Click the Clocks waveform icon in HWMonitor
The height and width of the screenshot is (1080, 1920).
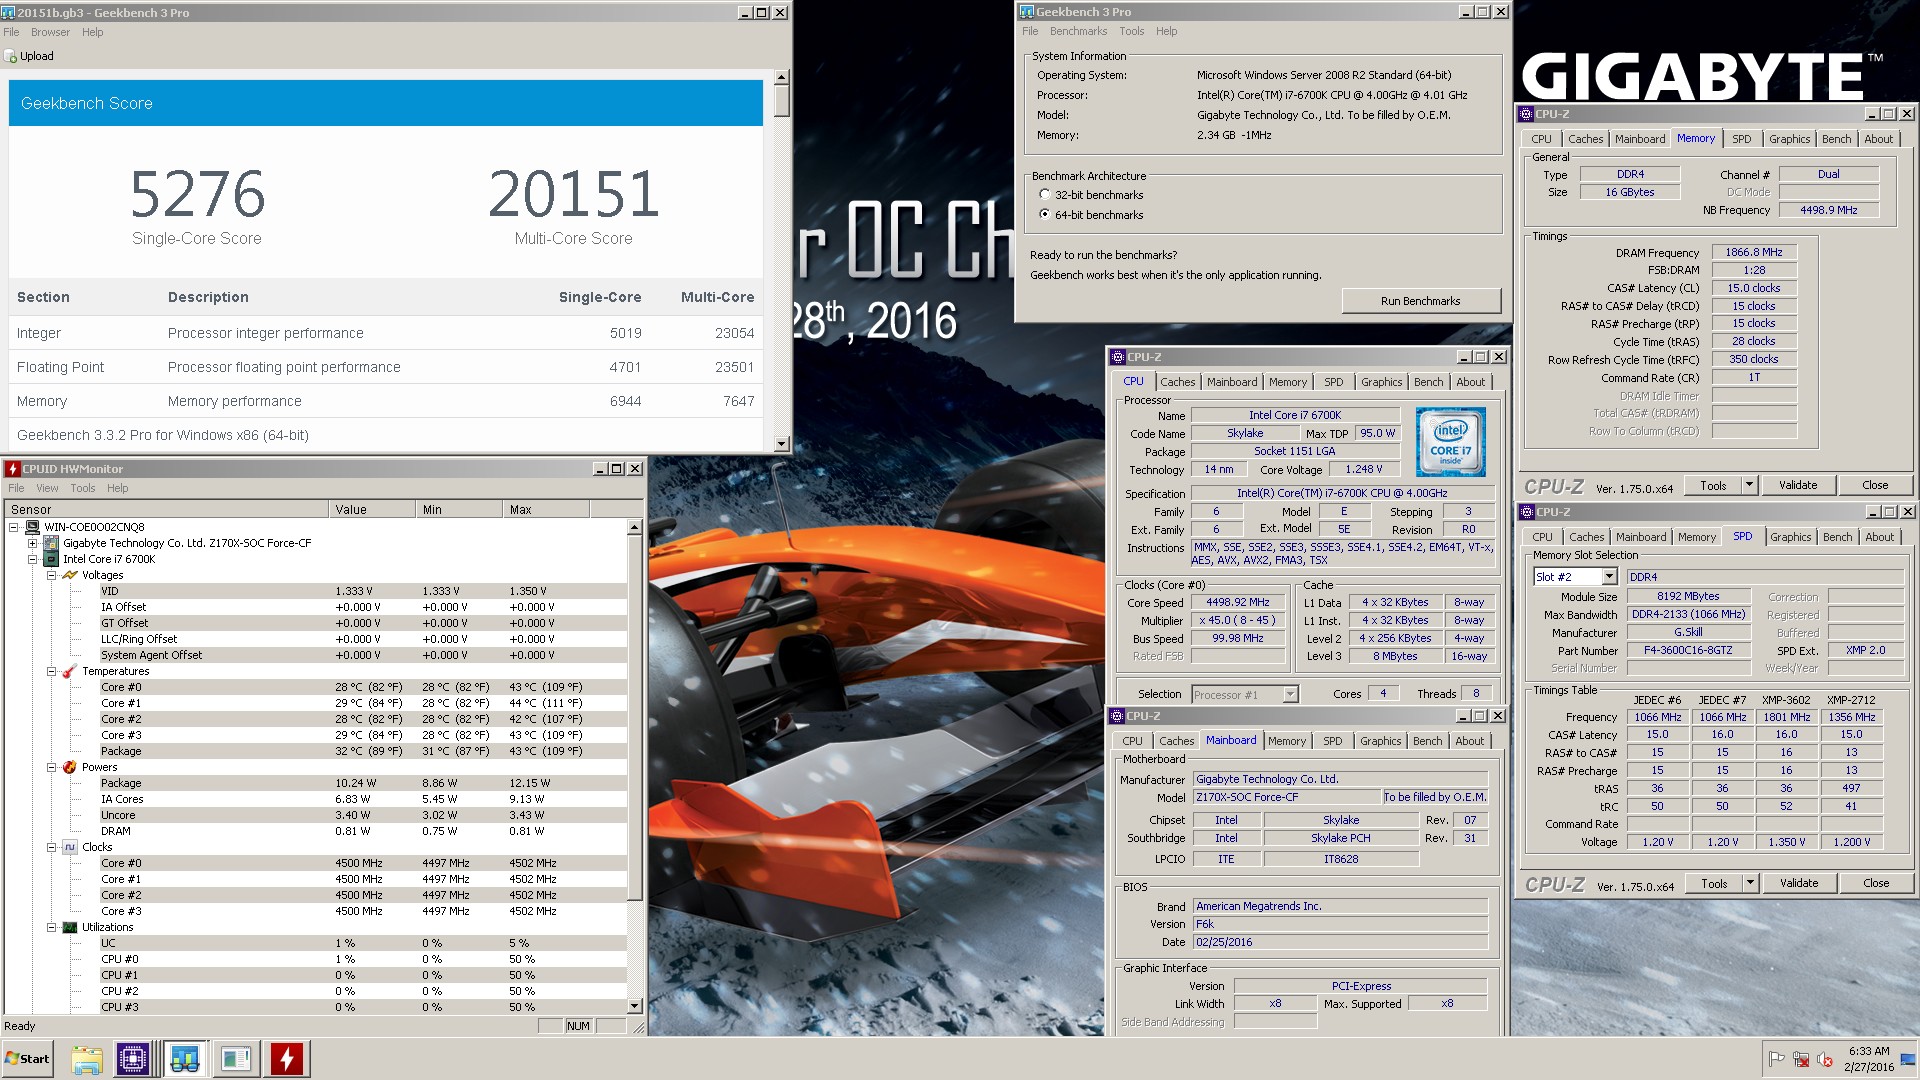pyautogui.click(x=69, y=847)
